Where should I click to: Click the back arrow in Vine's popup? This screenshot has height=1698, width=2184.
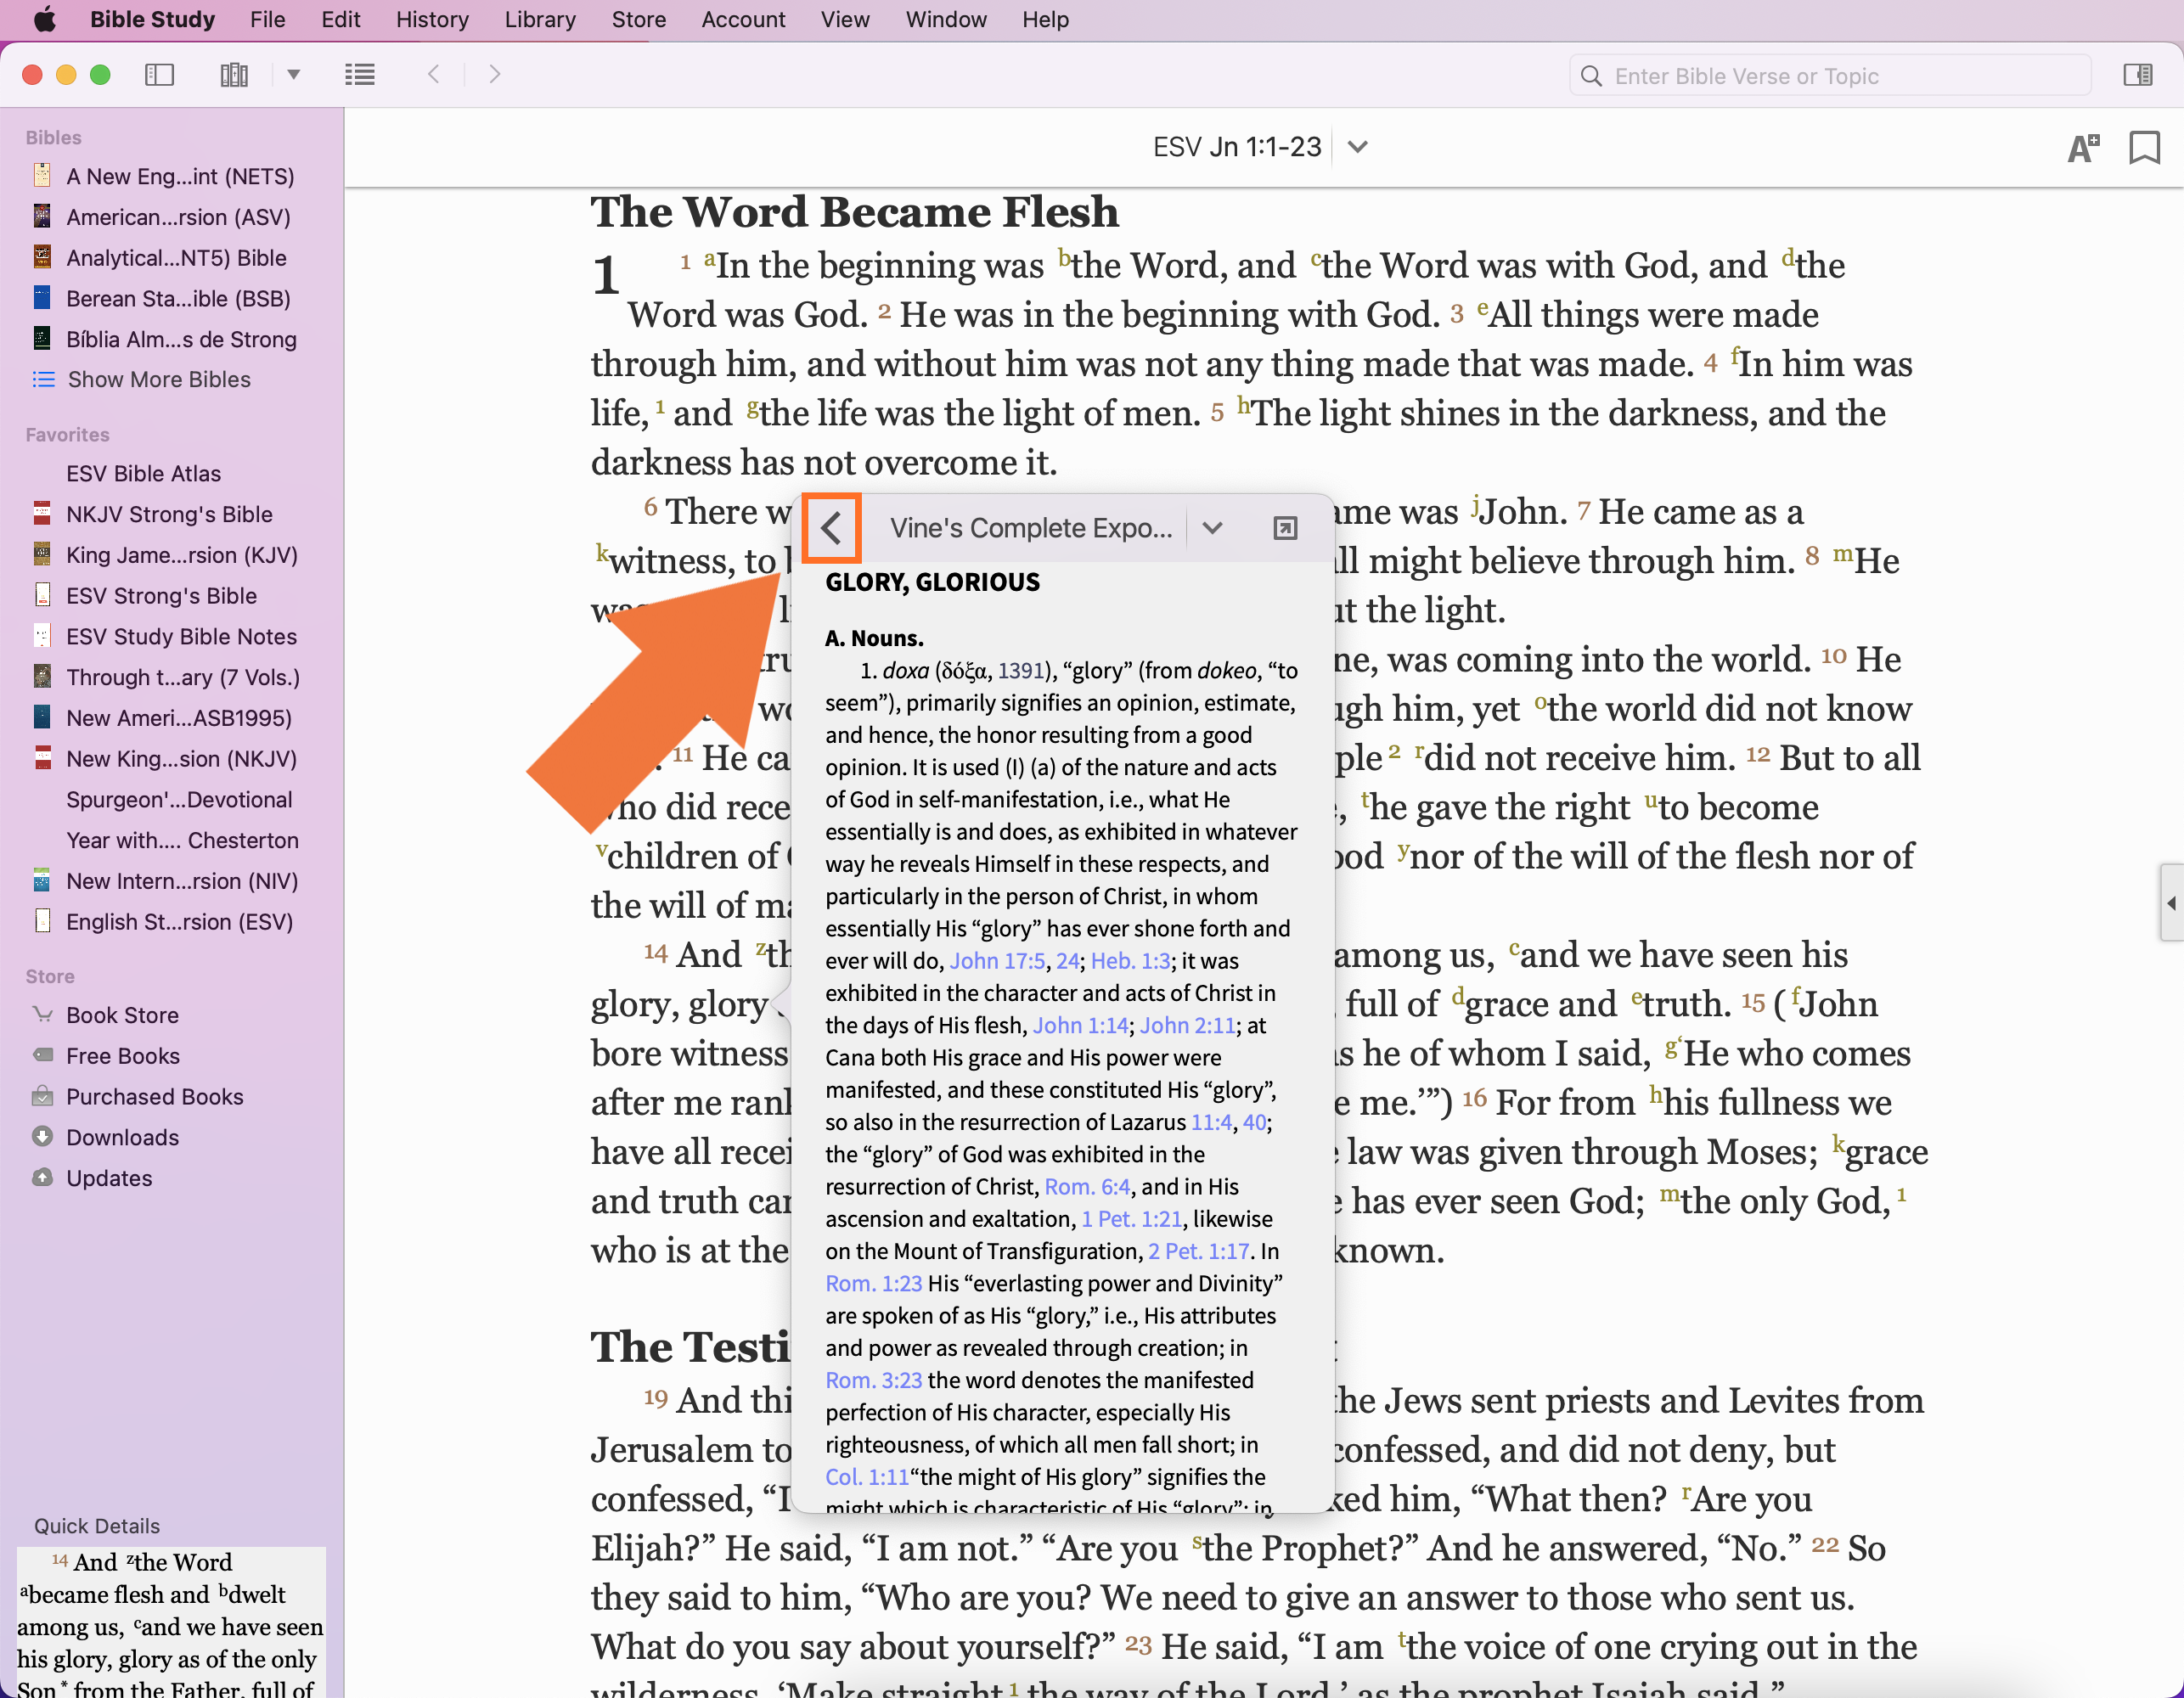point(831,528)
